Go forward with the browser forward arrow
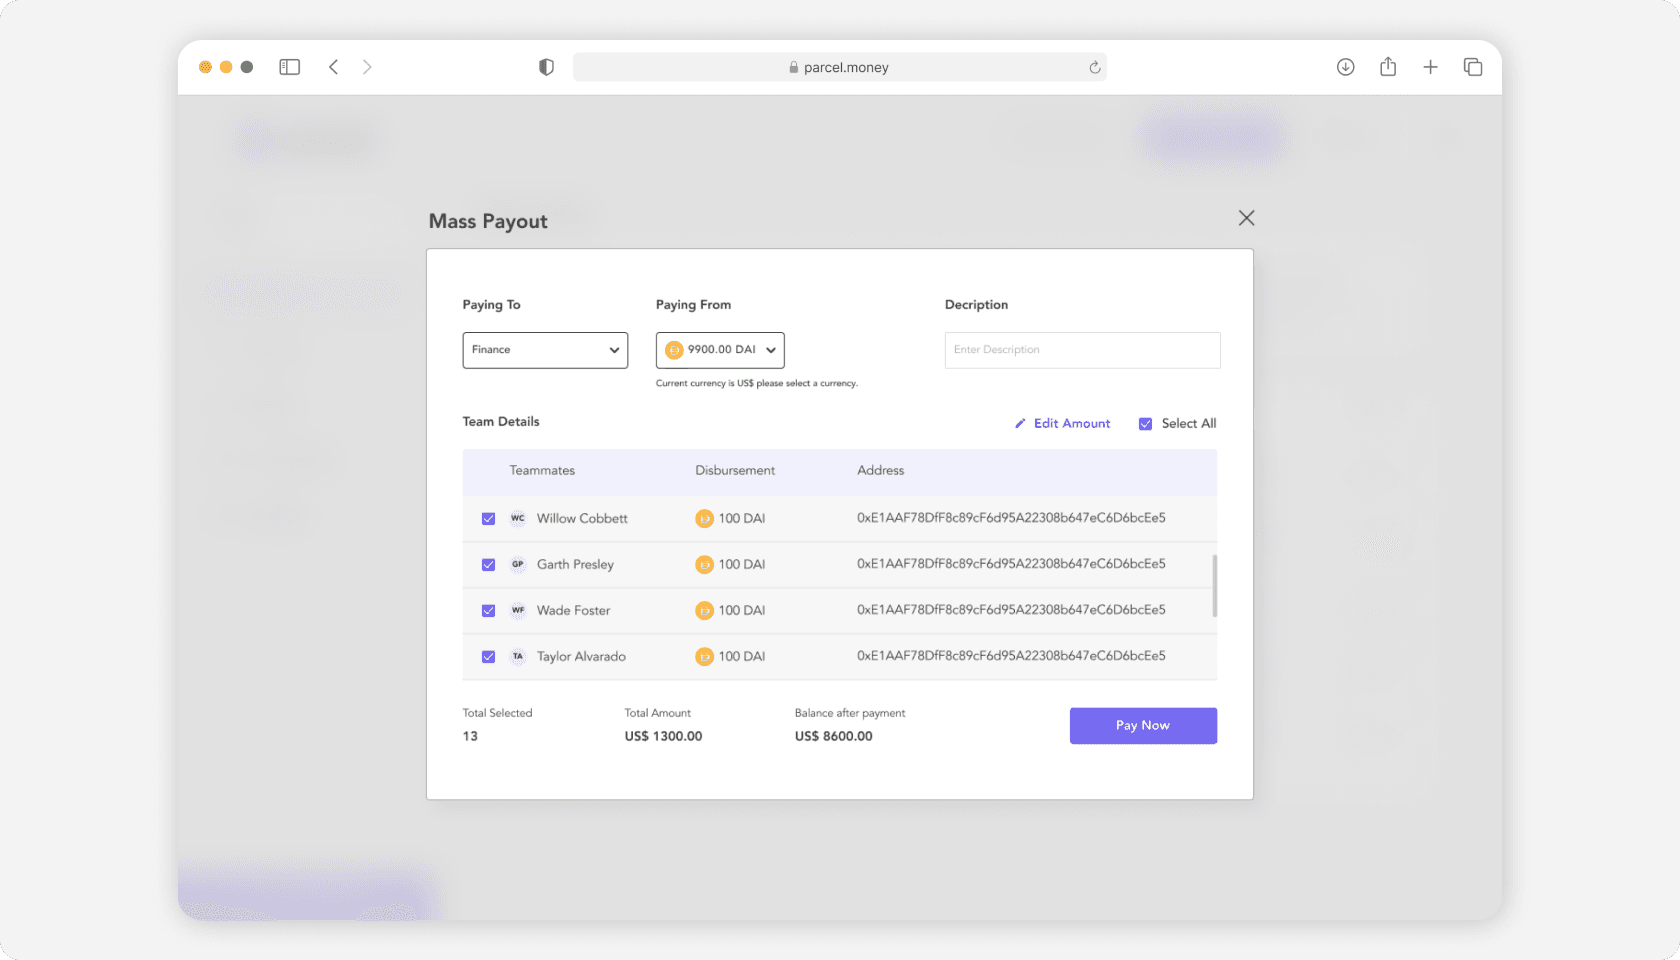Image resolution: width=1680 pixels, height=960 pixels. tap(367, 67)
